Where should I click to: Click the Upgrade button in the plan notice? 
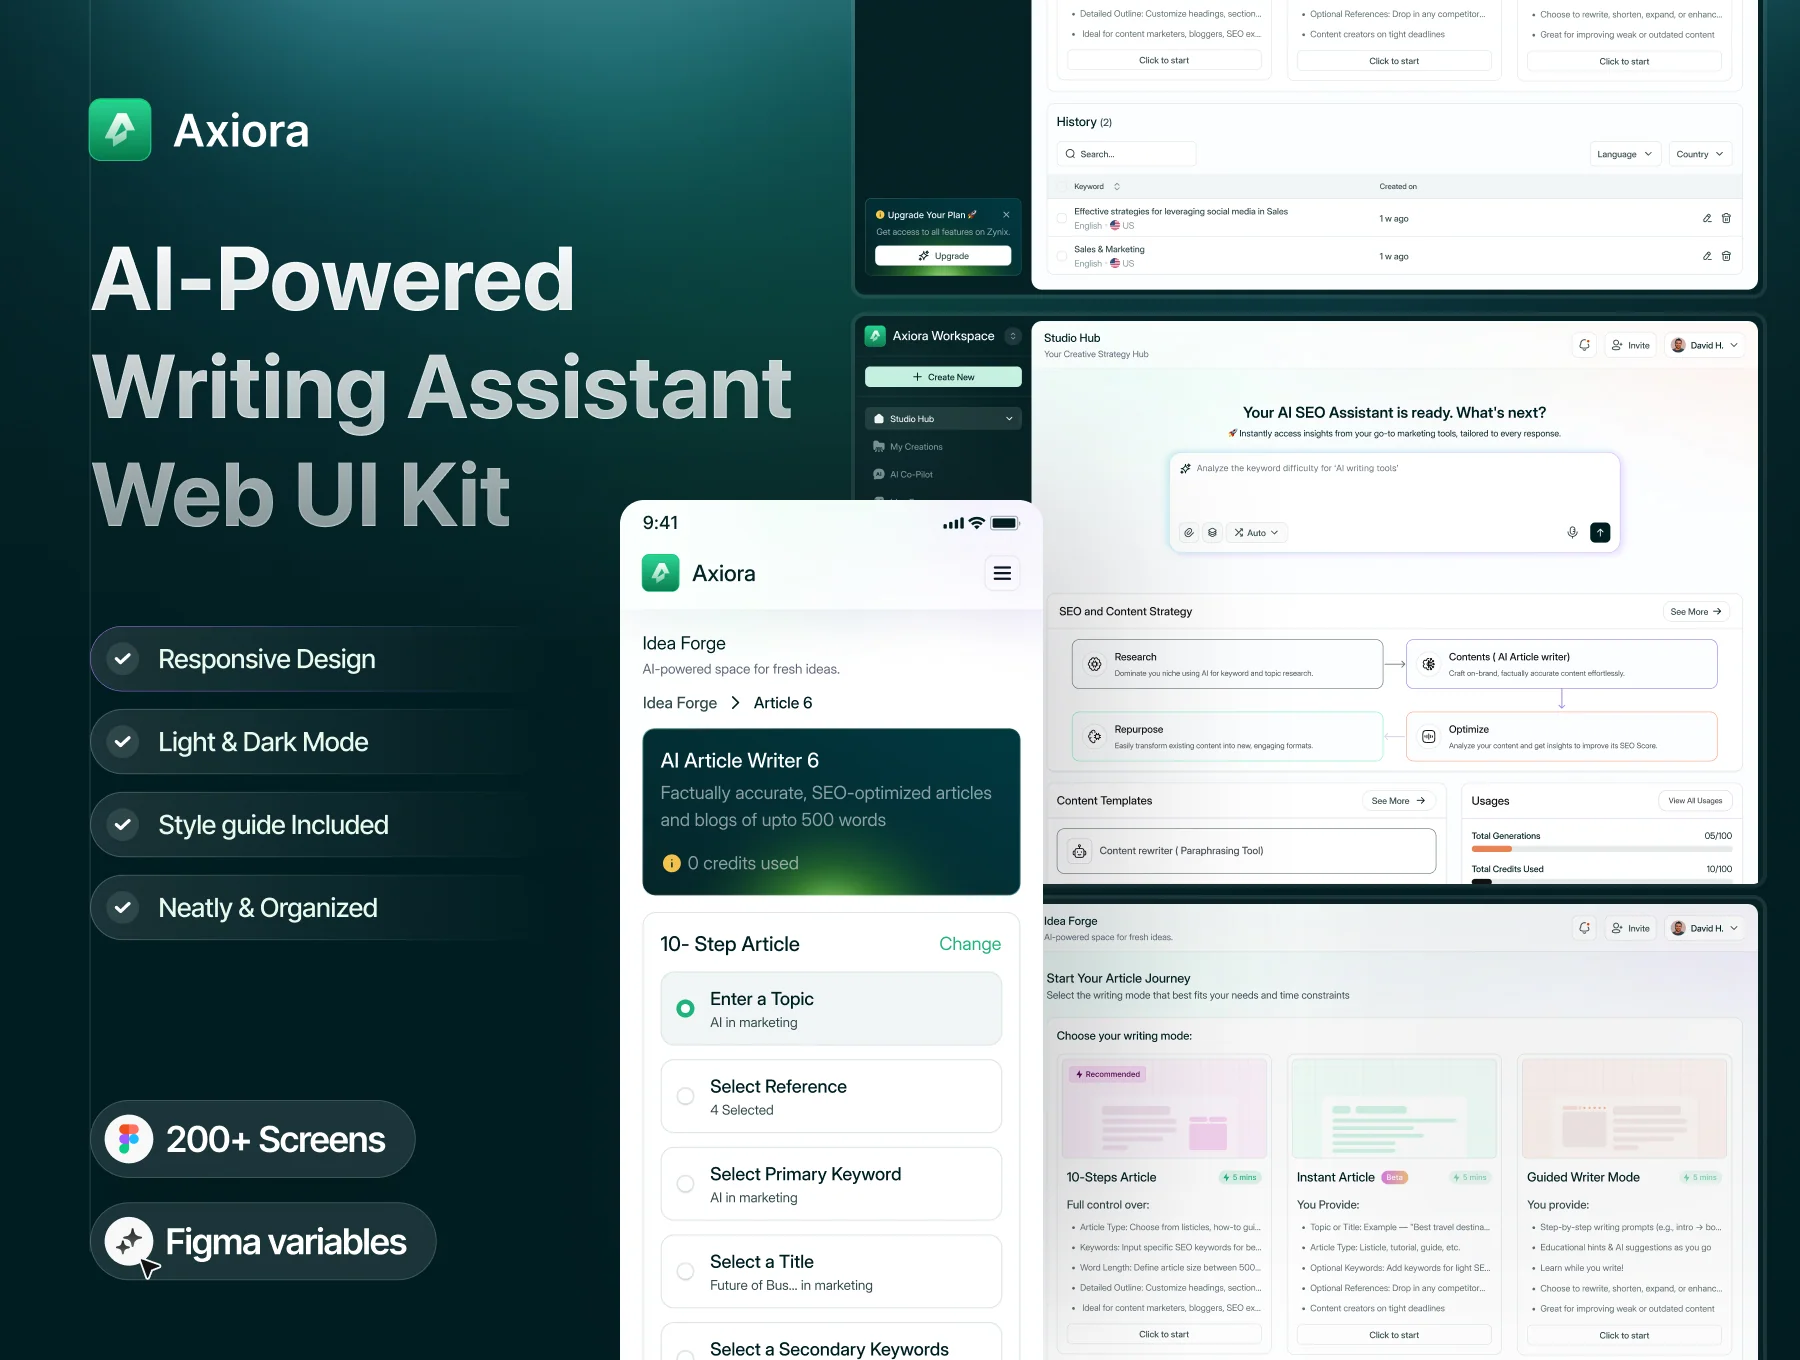click(943, 256)
